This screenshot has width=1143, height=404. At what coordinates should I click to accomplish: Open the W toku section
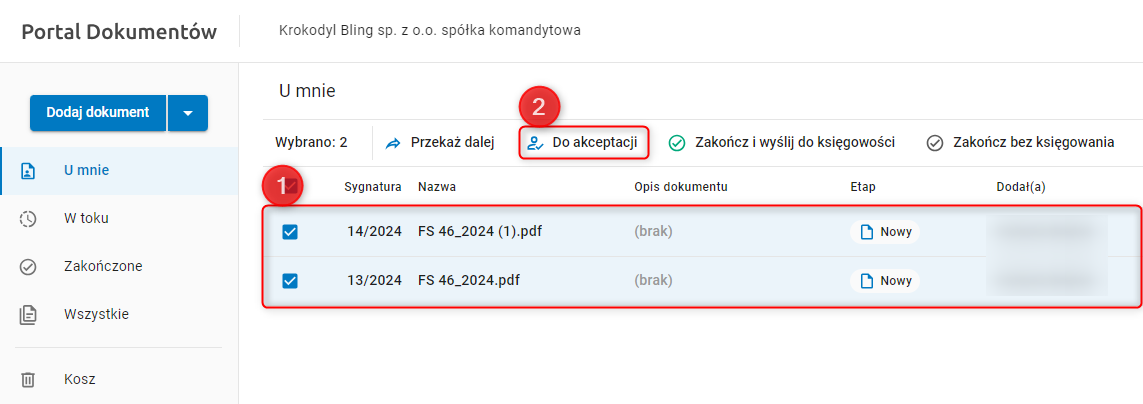[x=86, y=219]
